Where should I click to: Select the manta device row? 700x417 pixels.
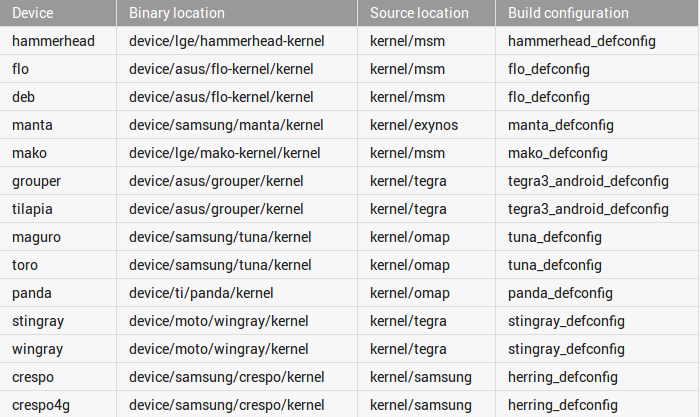350,125
